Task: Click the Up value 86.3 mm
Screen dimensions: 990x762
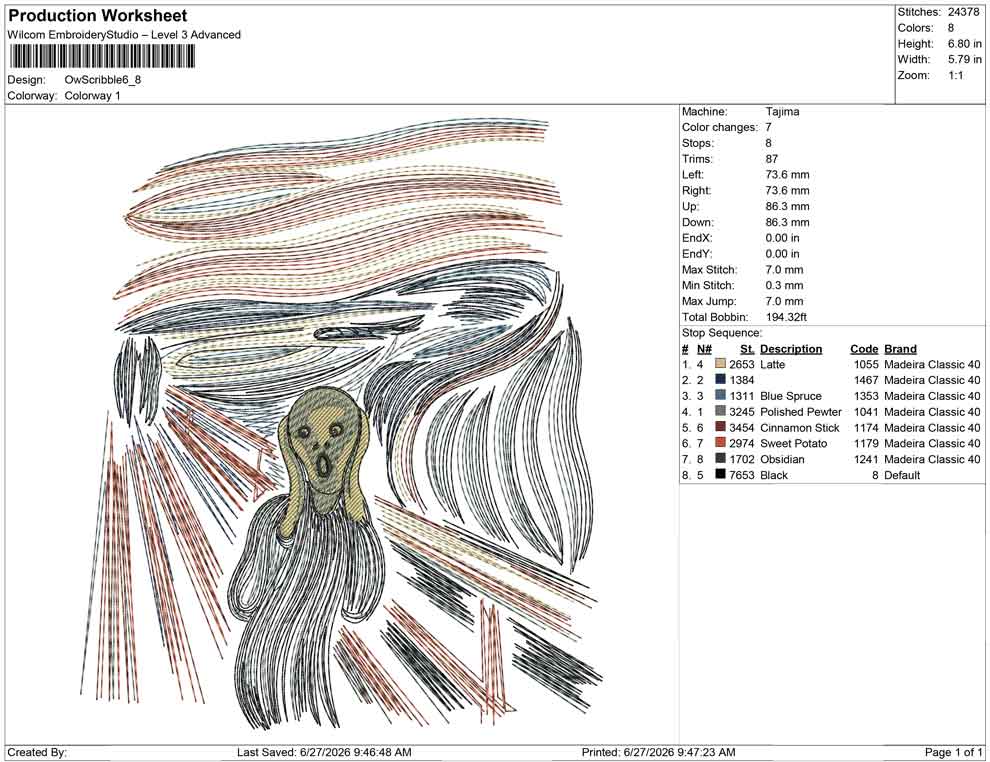Action: (x=787, y=206)
